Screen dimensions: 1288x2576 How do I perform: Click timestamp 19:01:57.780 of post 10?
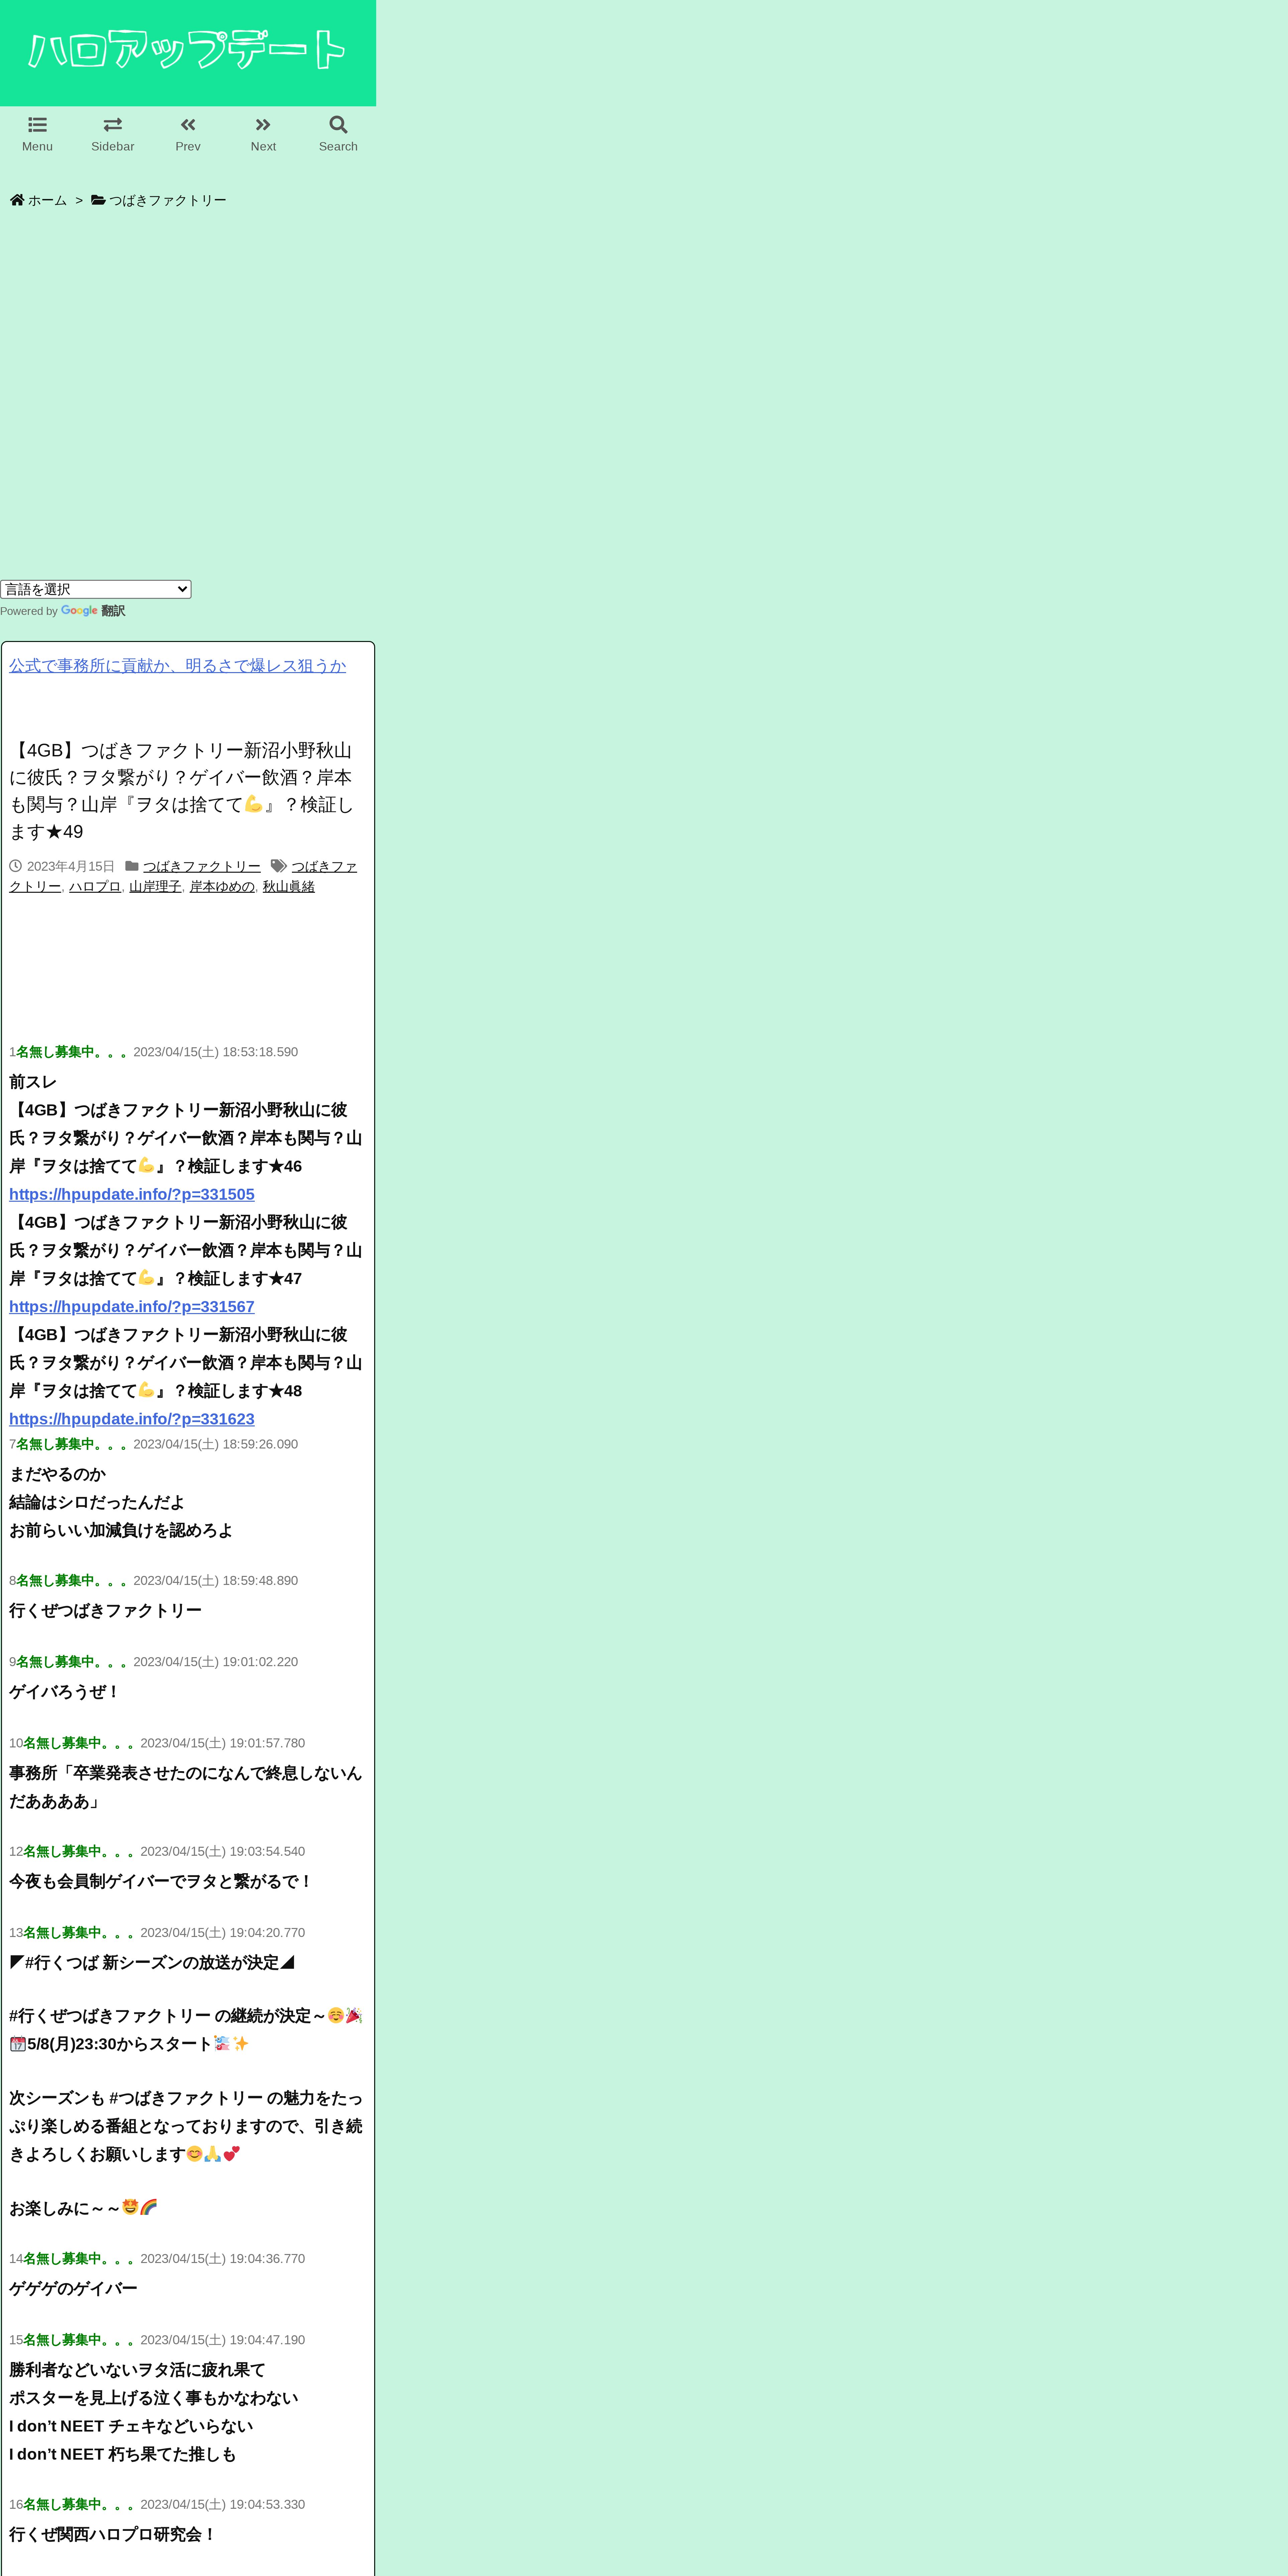[267, 1743]
